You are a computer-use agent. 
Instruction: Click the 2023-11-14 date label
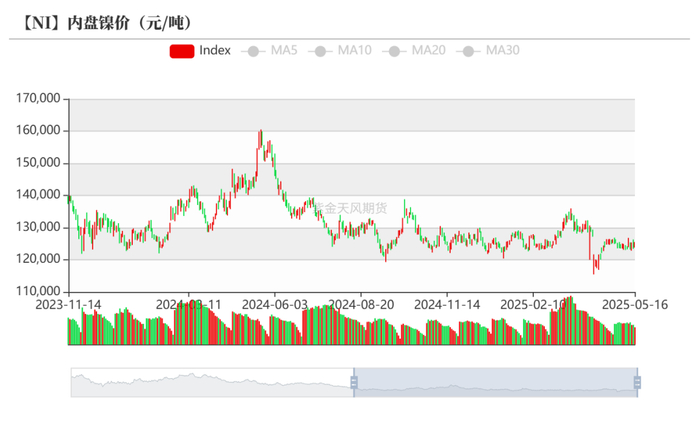68,305
